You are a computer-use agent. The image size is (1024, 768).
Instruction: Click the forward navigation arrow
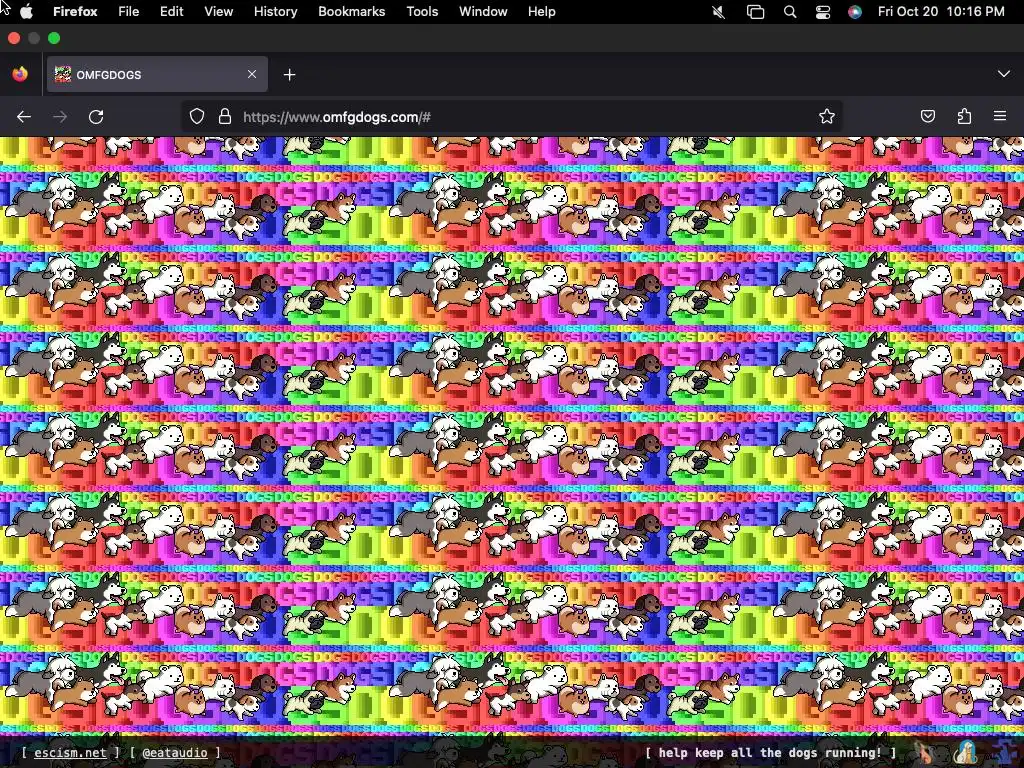[60, 117]
